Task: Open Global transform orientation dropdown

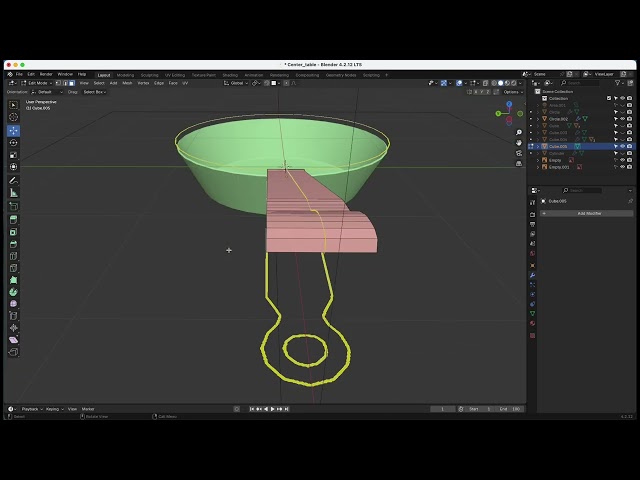Action: (236, 83)
